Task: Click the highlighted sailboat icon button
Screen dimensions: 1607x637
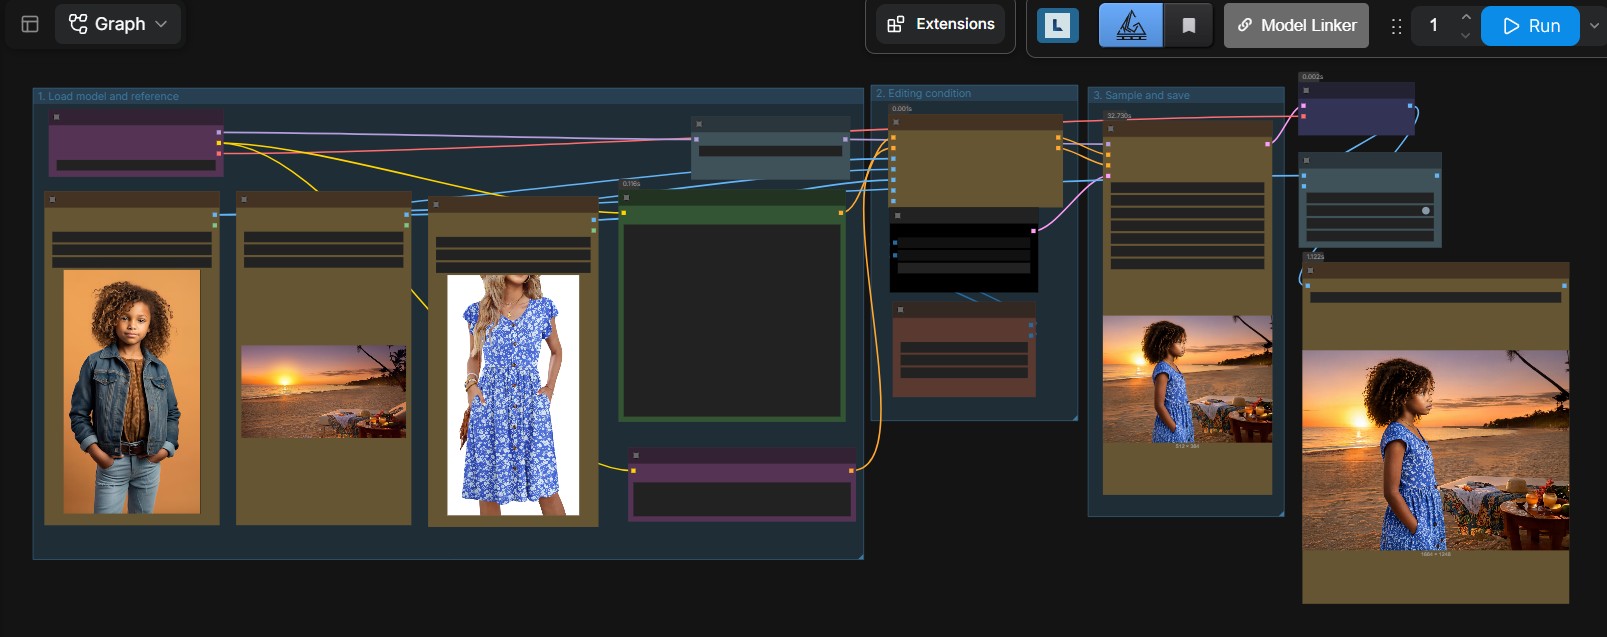Action: tap(1131, 25)
